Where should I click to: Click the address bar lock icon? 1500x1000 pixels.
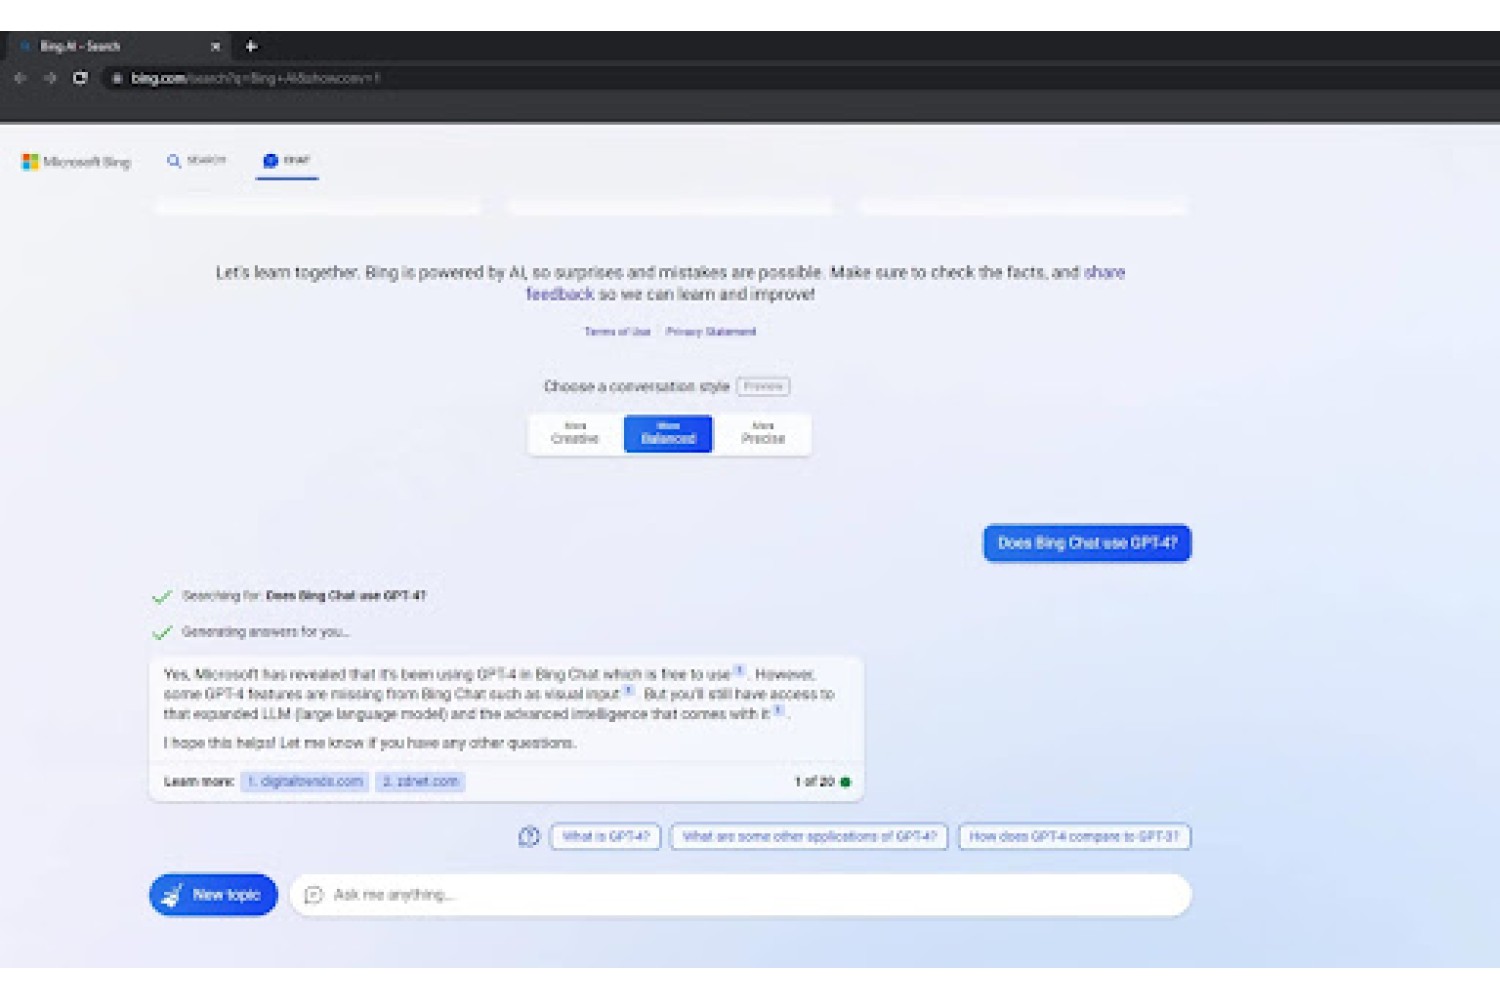point(117,78)
